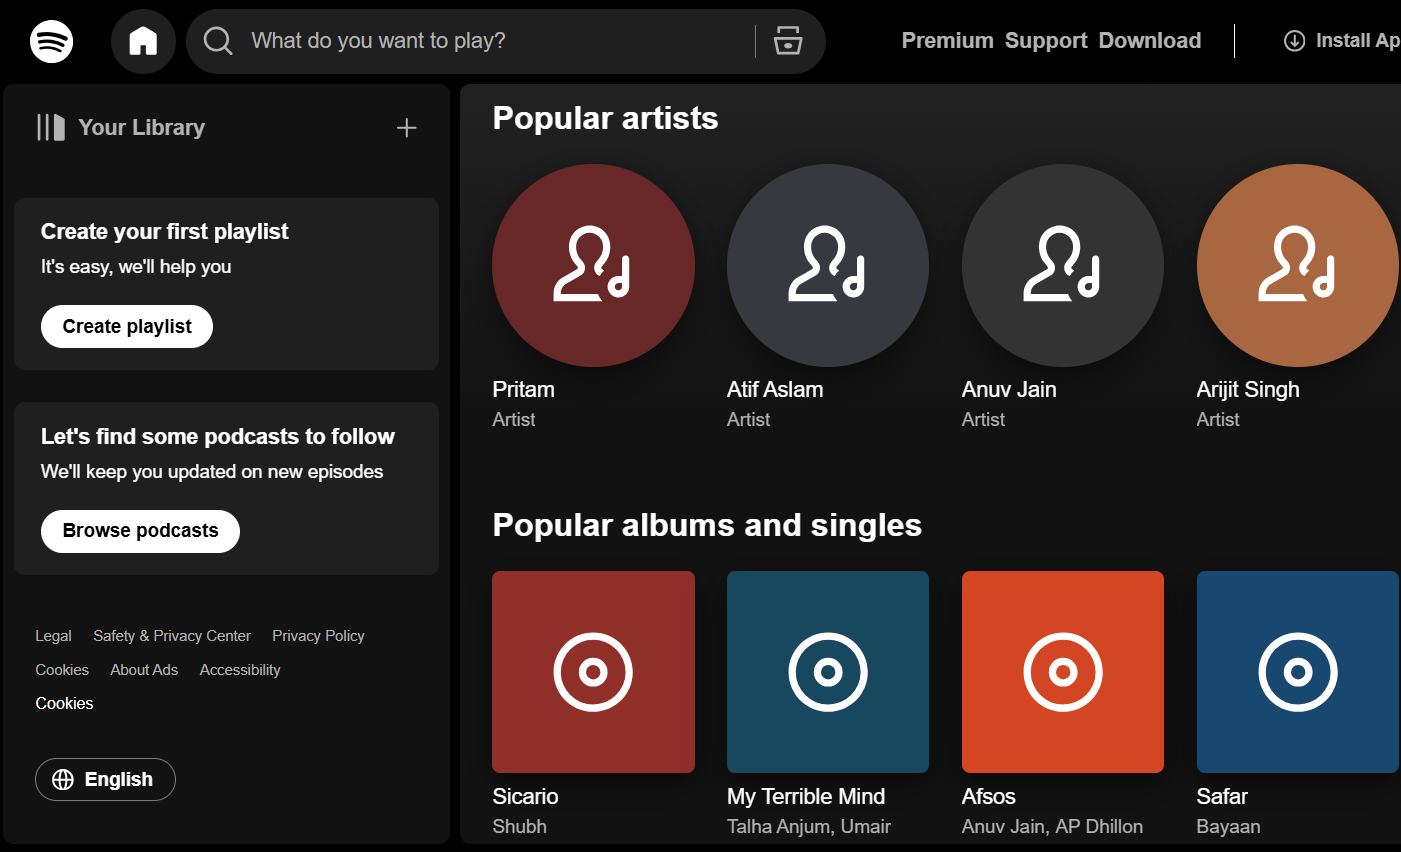This screenshot has height=852, width=1401.
Task: Open Safety & Privacy Center link
Action: click(x=172, y=636)
